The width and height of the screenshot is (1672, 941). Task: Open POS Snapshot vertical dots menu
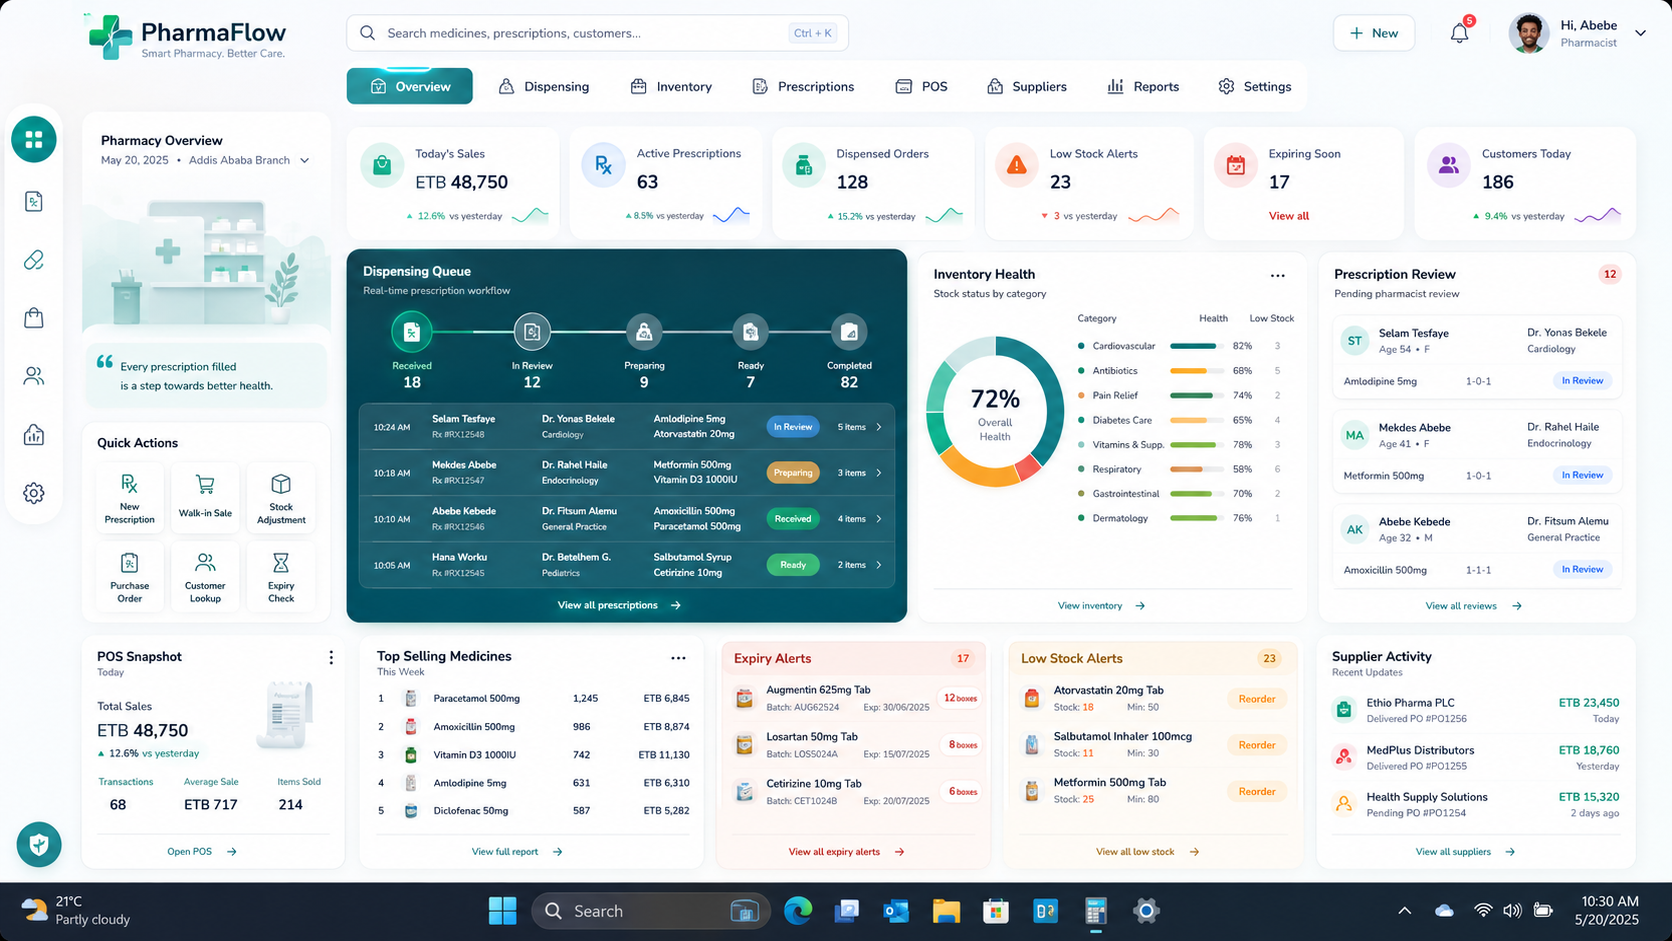pyautogui.click(x=331, y=657)
